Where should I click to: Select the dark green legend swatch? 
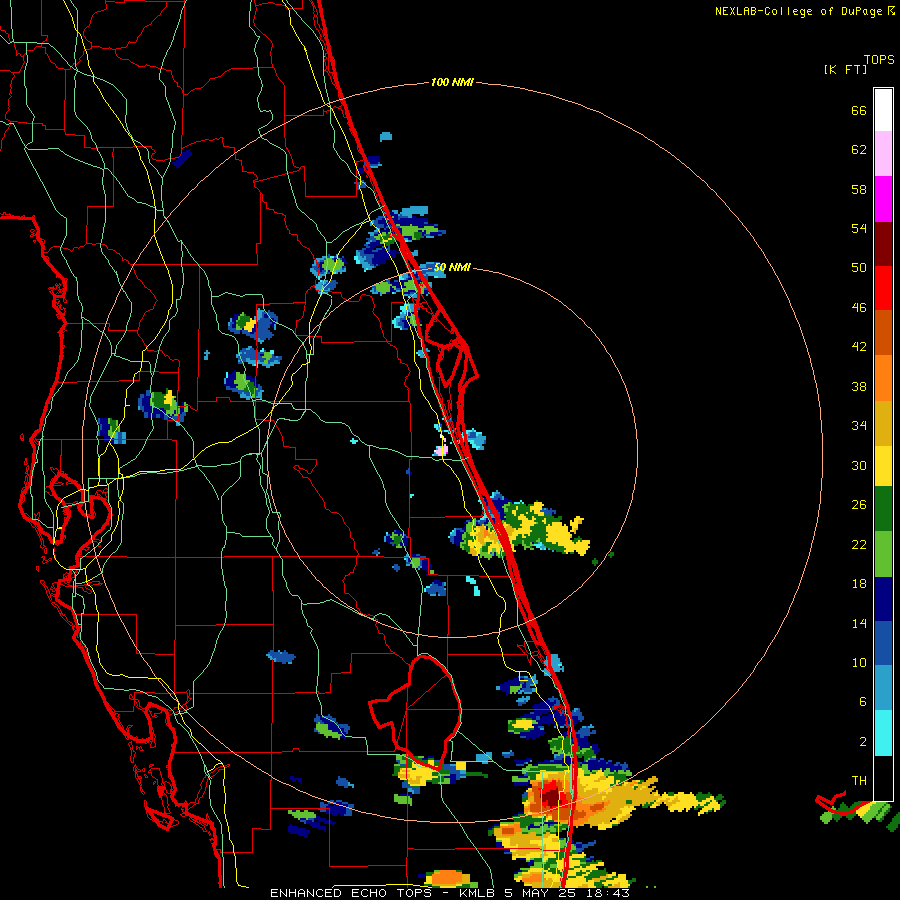tap(883, 509)
